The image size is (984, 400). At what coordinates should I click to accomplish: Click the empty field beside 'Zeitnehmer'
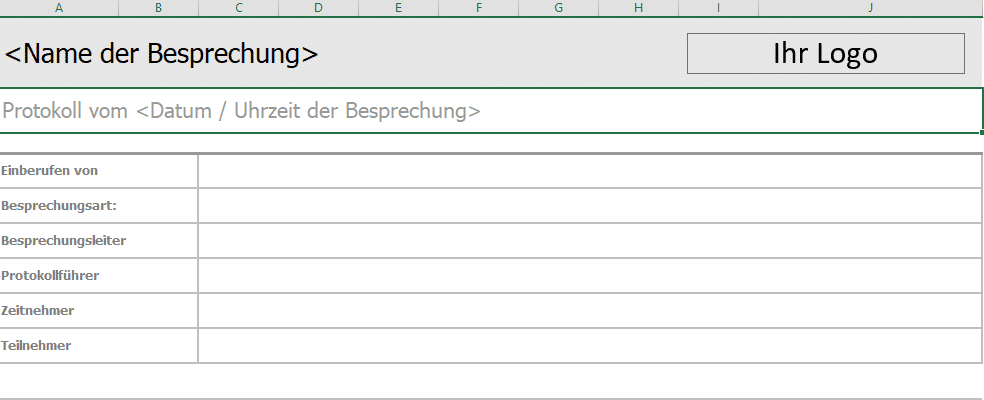590,311
